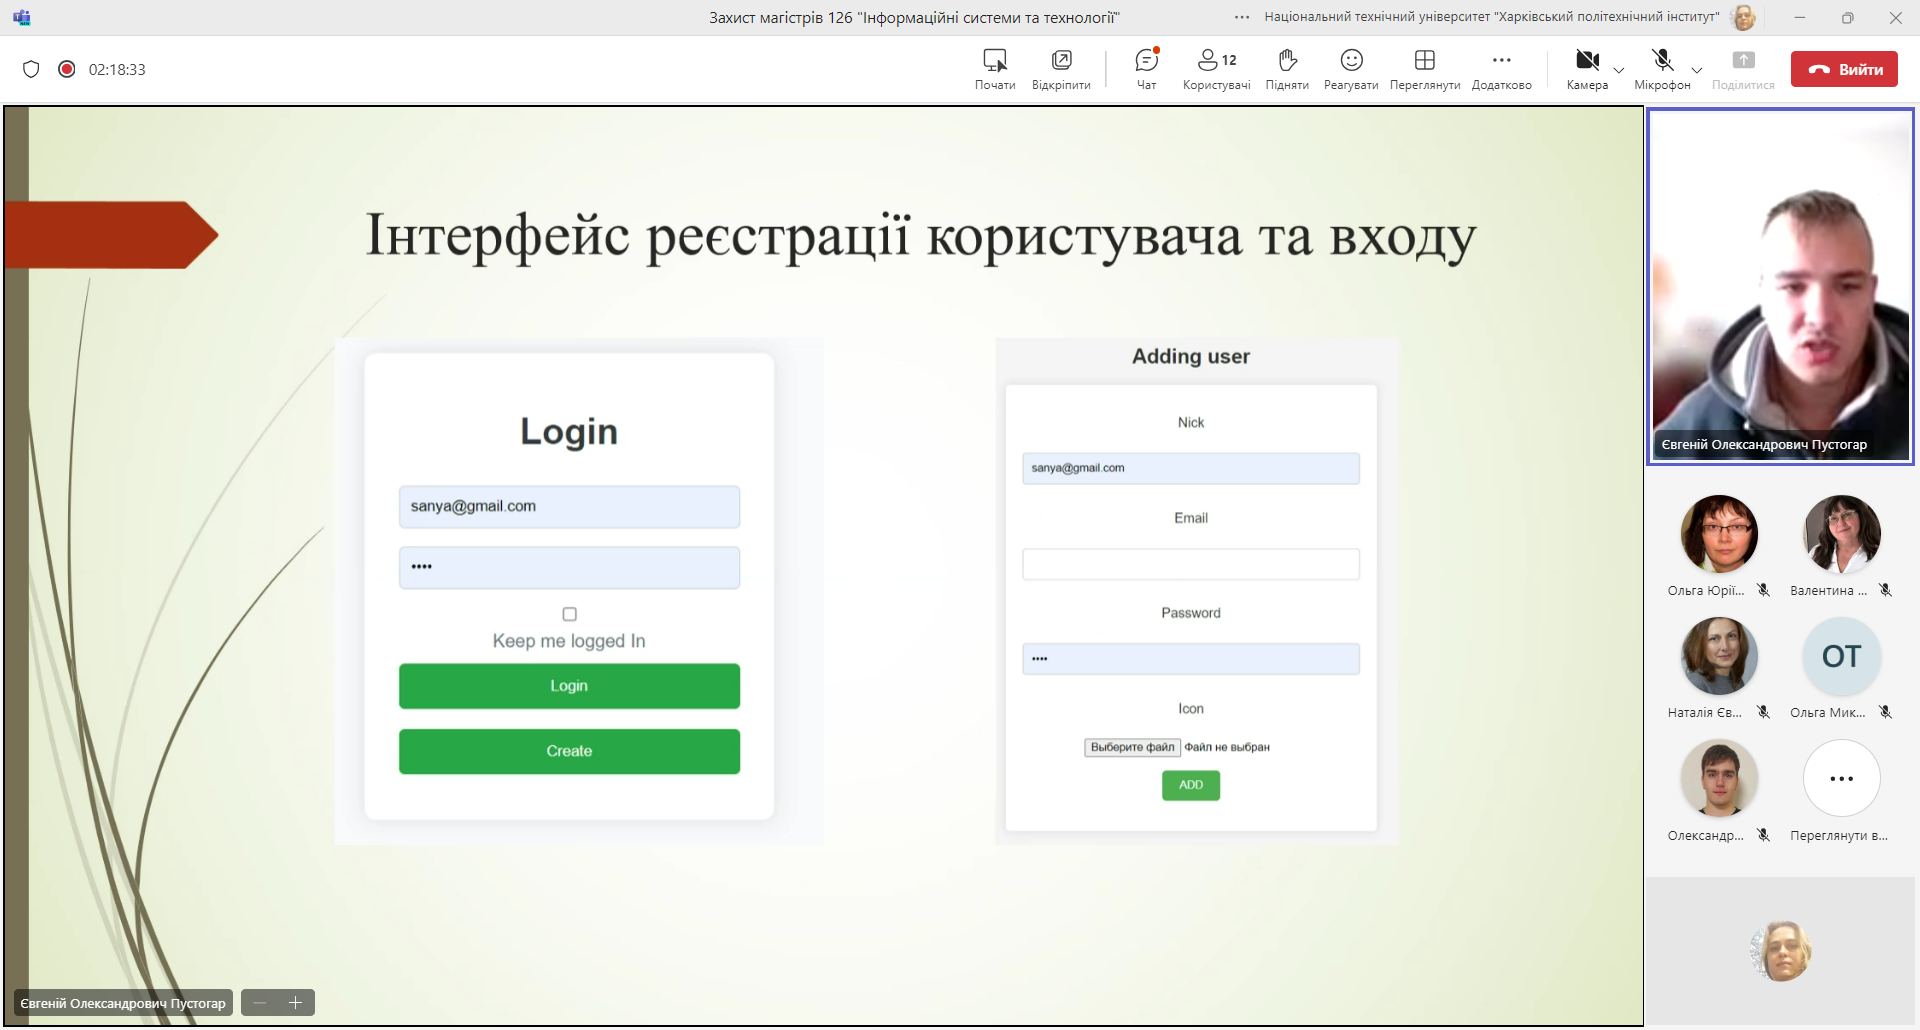Open view layout options (Переглянути)
The height and width of the screenshot is (1030, 1920).
pyautogui.click(x=1424, y=69)
